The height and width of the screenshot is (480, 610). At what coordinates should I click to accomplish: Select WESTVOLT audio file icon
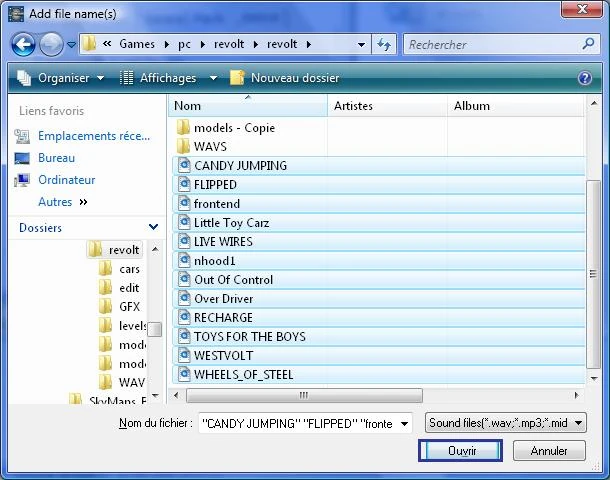coord(184,355)
